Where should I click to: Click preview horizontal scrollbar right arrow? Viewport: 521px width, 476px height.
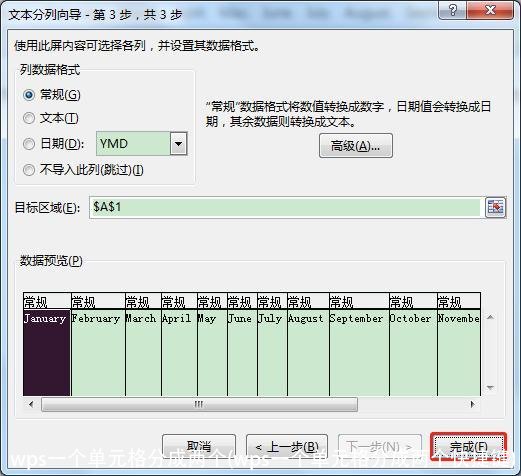tap(472, 404)
